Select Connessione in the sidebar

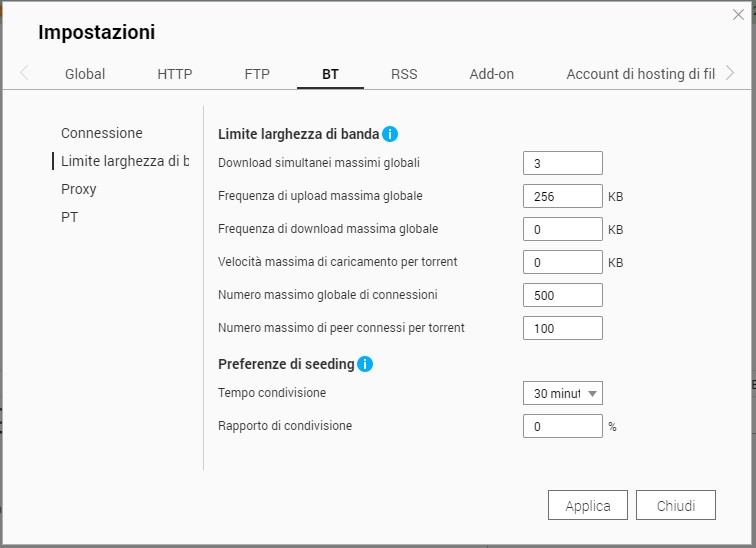click(102, 133)
